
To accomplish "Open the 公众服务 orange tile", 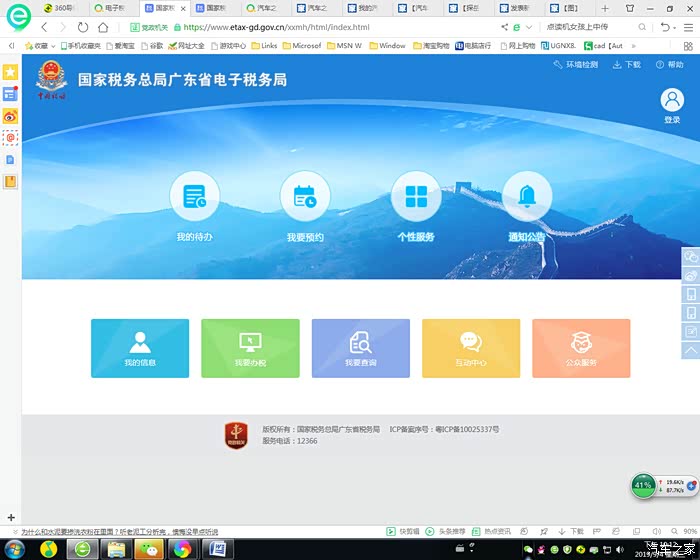I will tap(581, 348).
